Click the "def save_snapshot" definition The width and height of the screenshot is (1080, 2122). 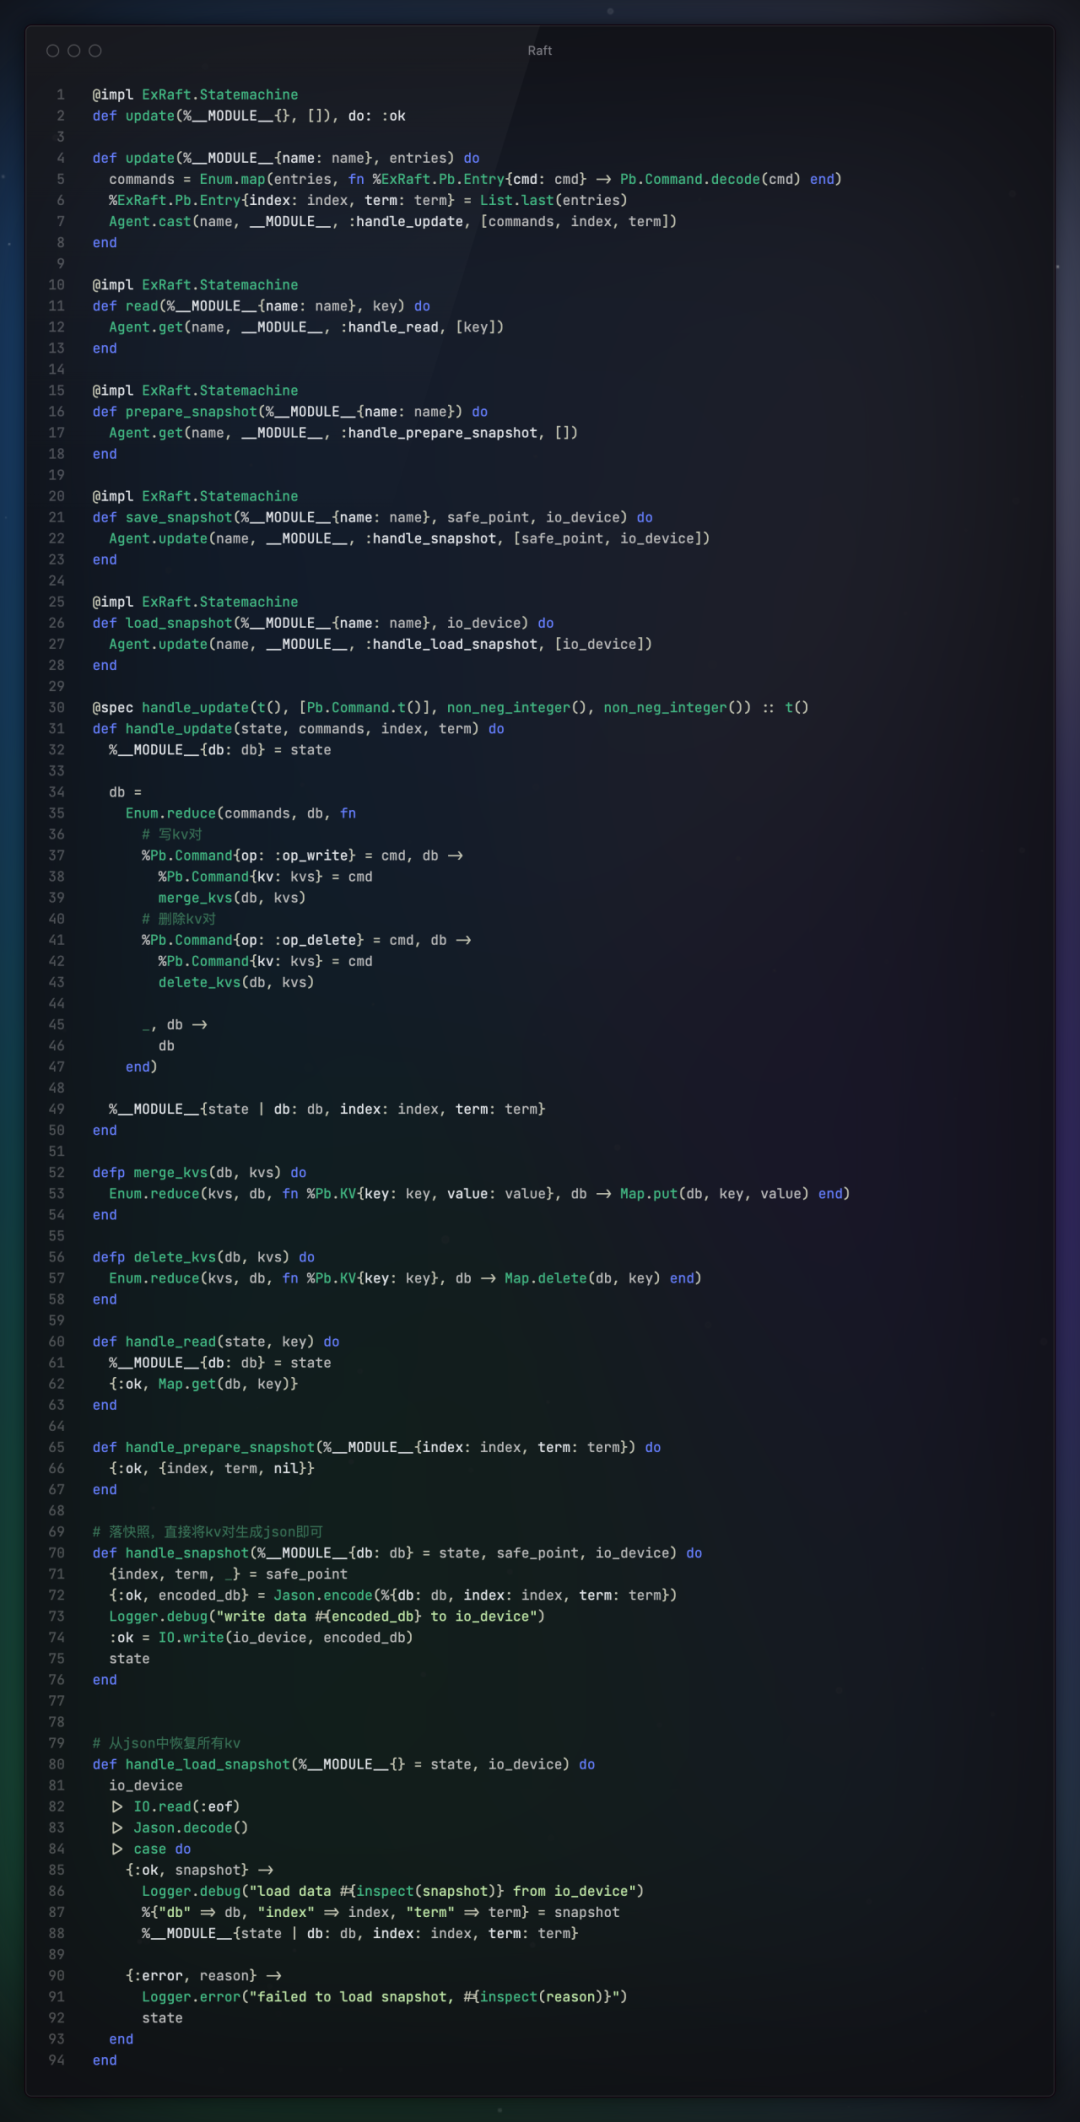tap(163, 517)
